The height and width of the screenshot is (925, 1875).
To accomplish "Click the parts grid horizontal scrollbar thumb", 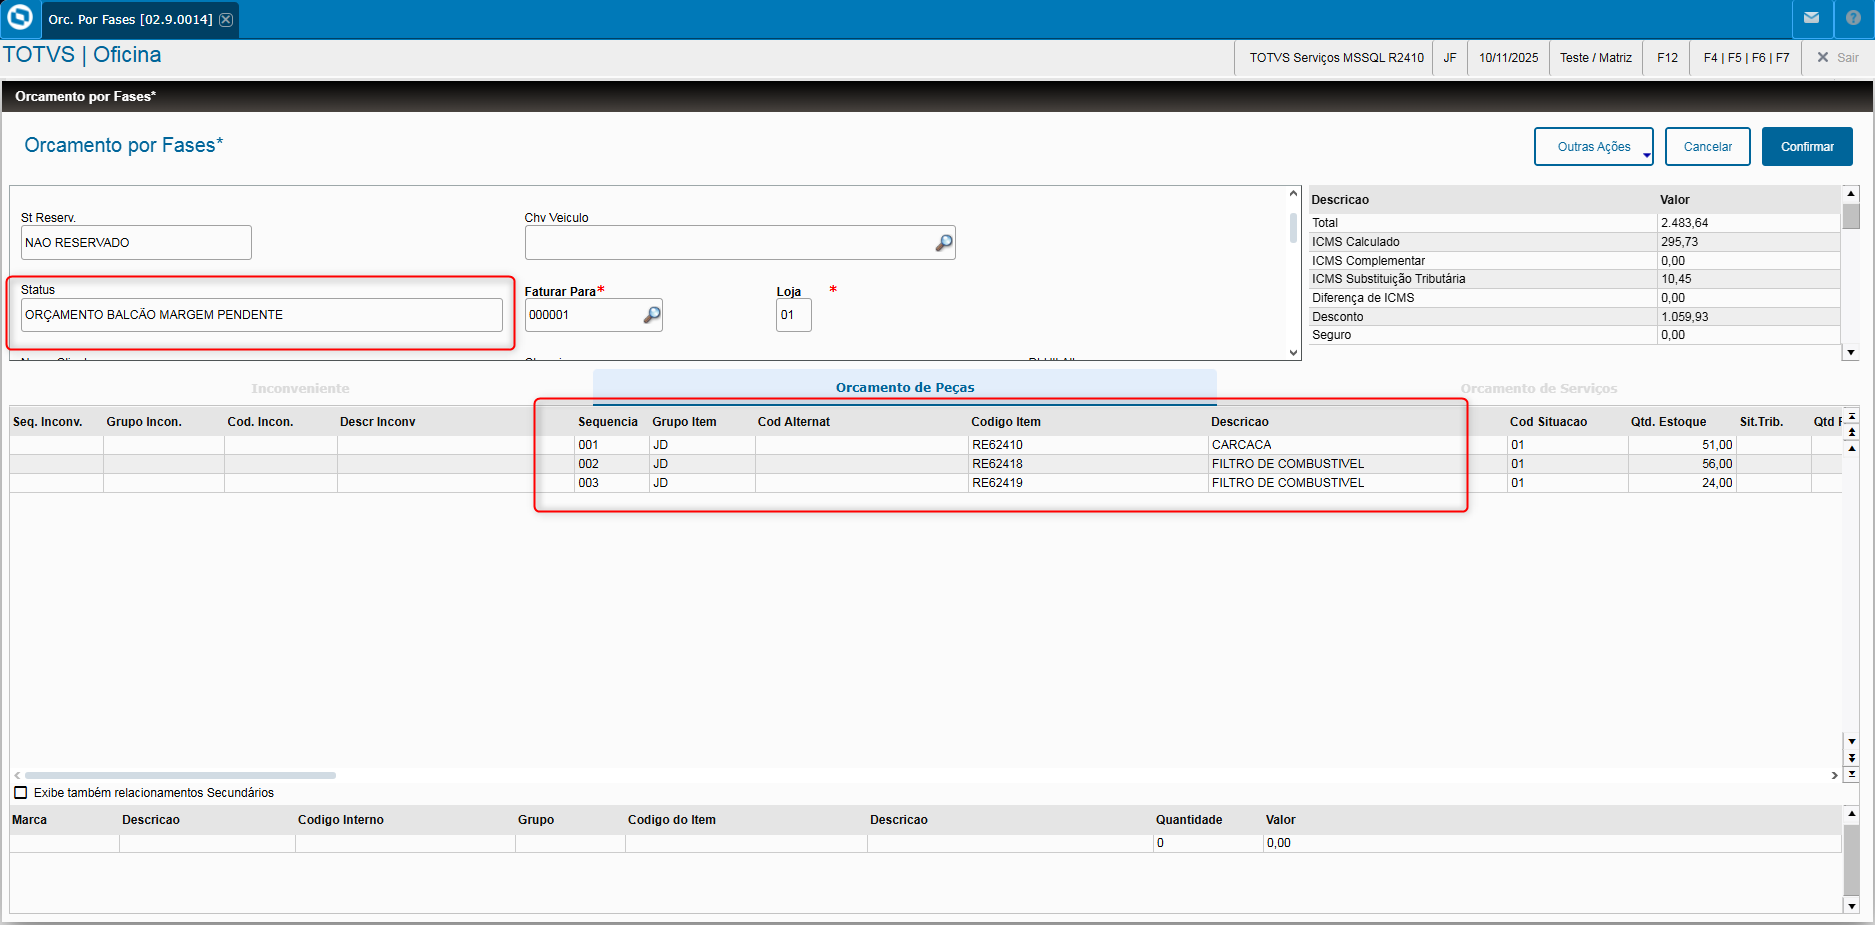I will click(x=180, y=775).
